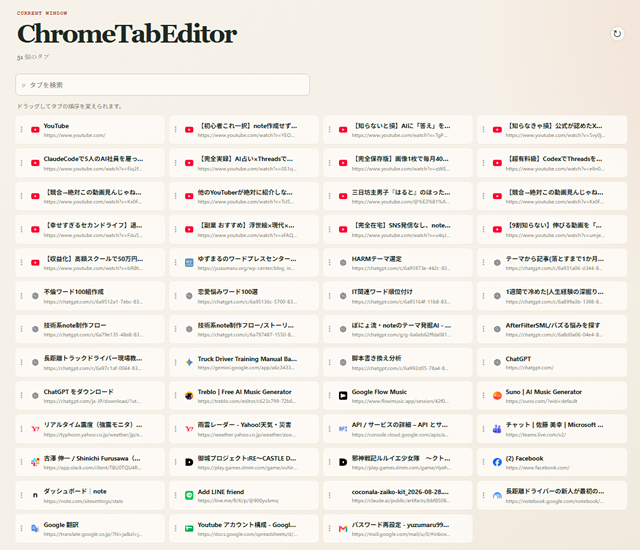Select the ClaudeCode YouTube video tab card
The image size is (640, 550).
point(90,163)
